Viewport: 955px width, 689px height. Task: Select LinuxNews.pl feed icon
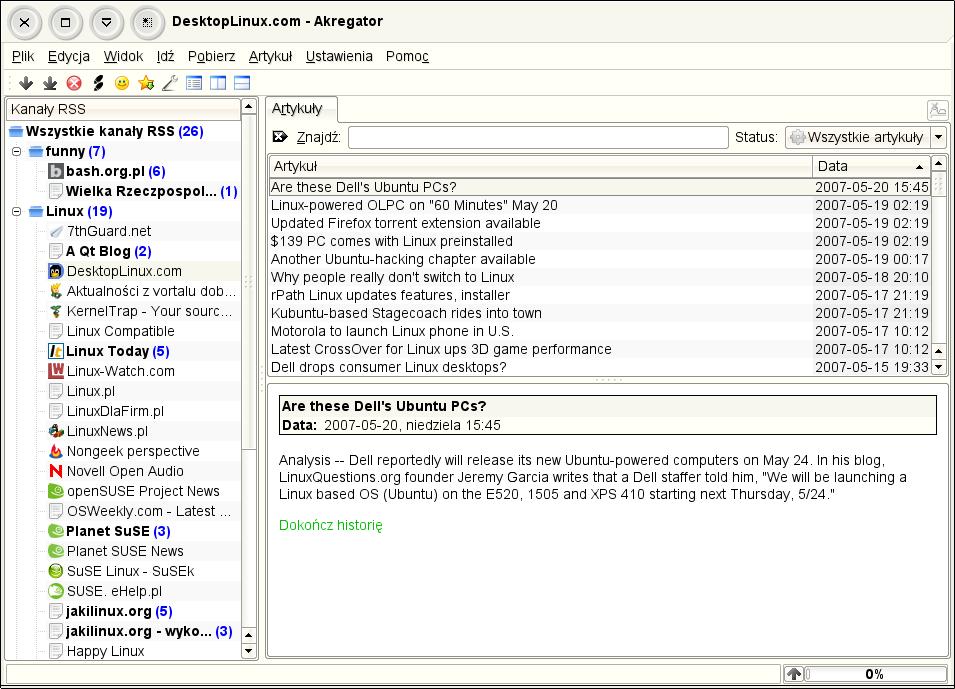coord(56,431)
